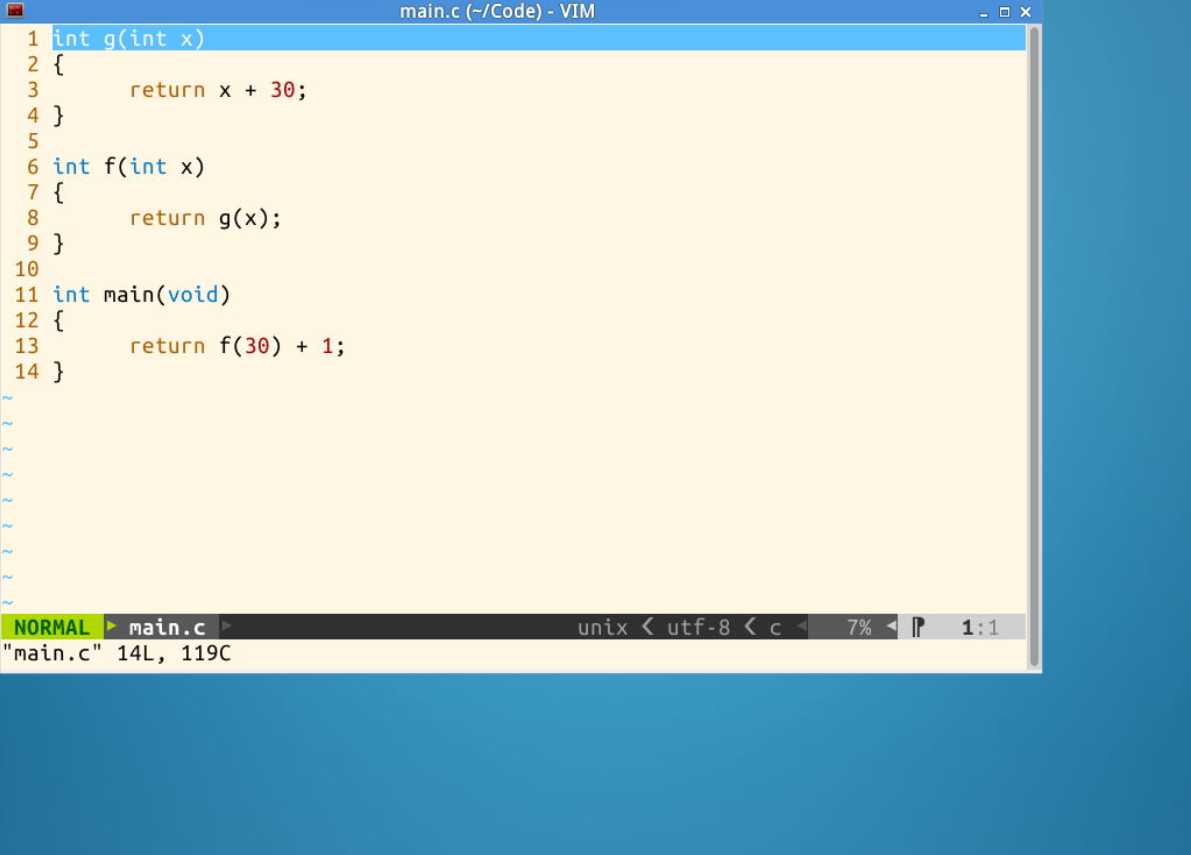Click the 7% position indicator
The height and width of the screenshot is (855, 1191).
(x=859, y=627)
